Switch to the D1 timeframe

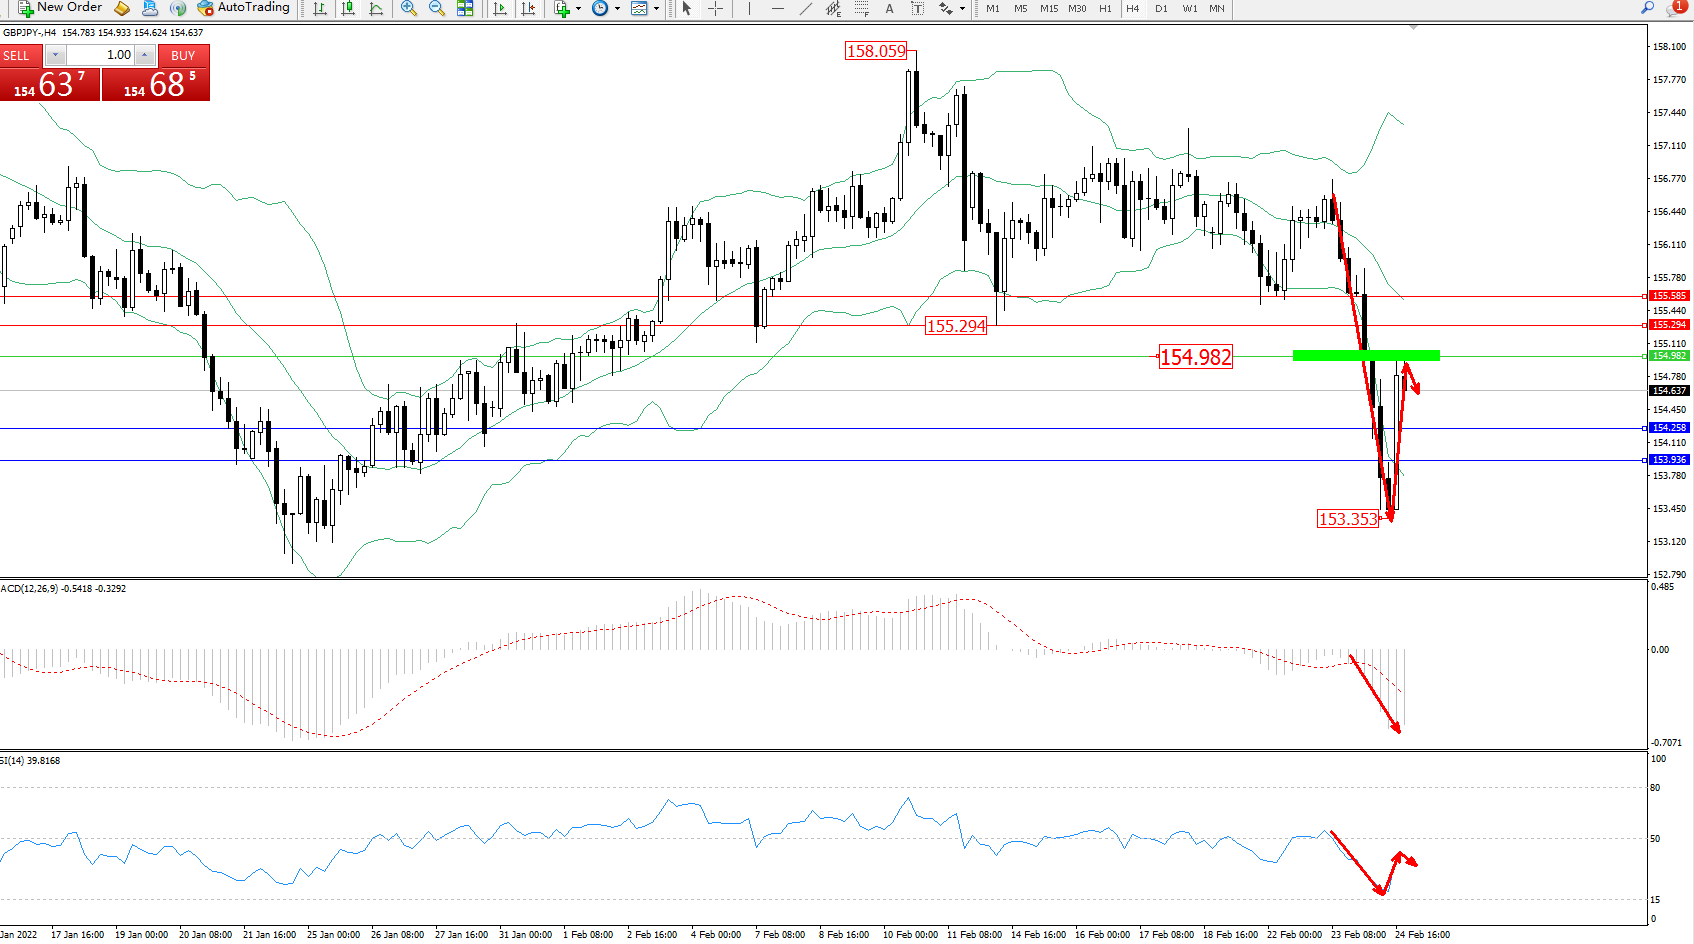tap(1161, 8)
